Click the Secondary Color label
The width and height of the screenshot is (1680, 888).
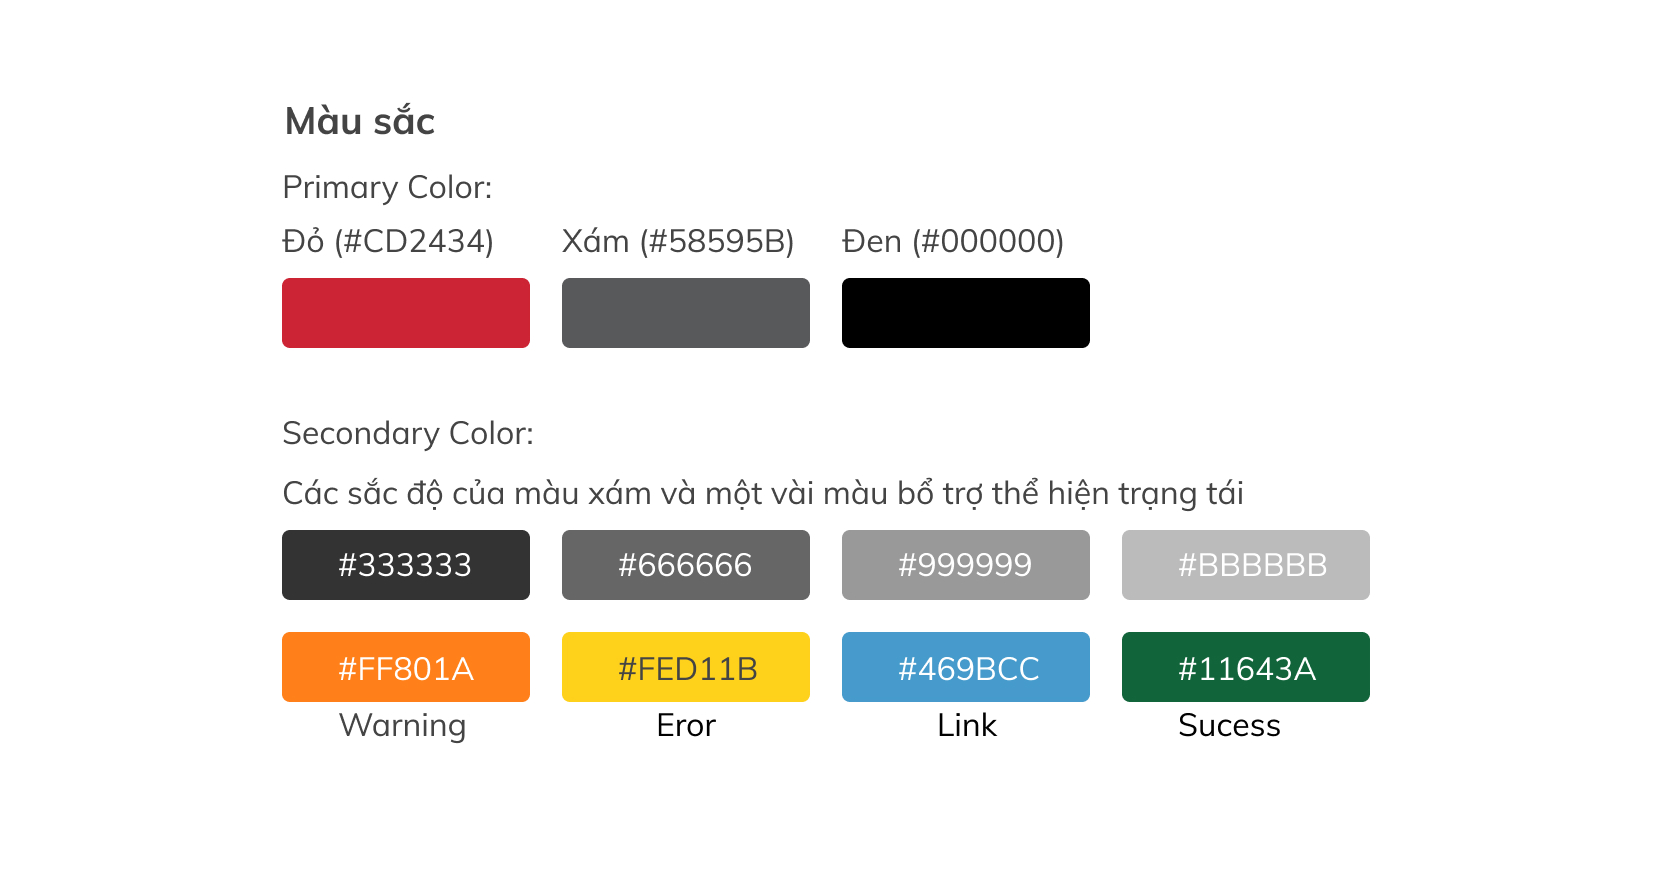pyautogui.click(x=408, y=434)
